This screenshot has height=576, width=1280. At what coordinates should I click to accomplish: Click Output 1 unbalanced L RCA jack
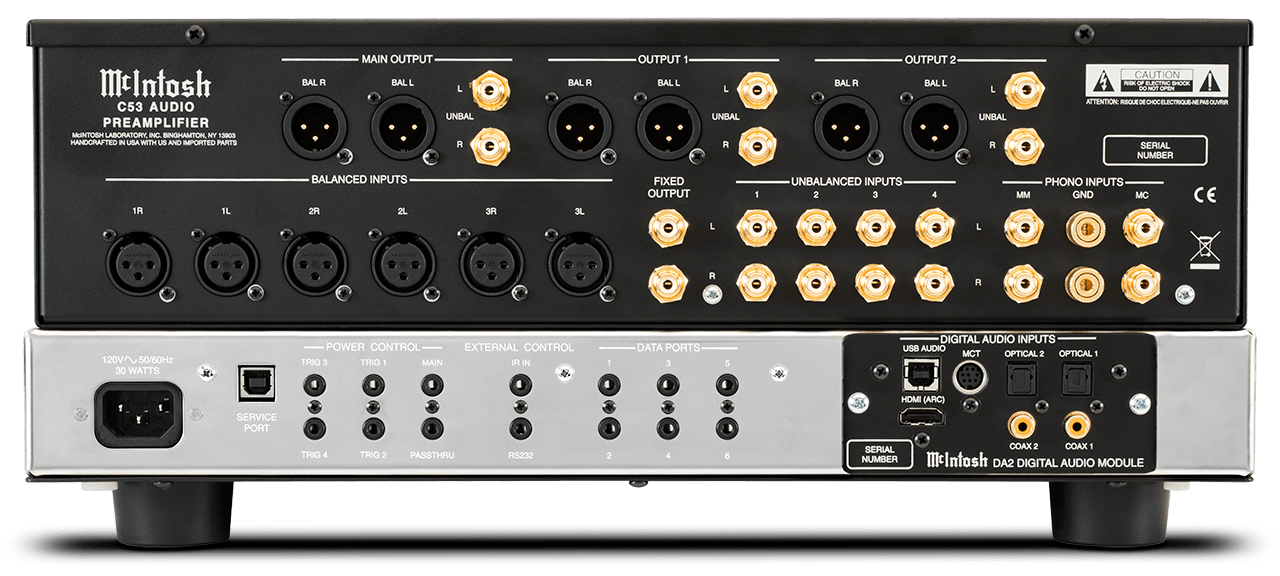click(755, 91)
